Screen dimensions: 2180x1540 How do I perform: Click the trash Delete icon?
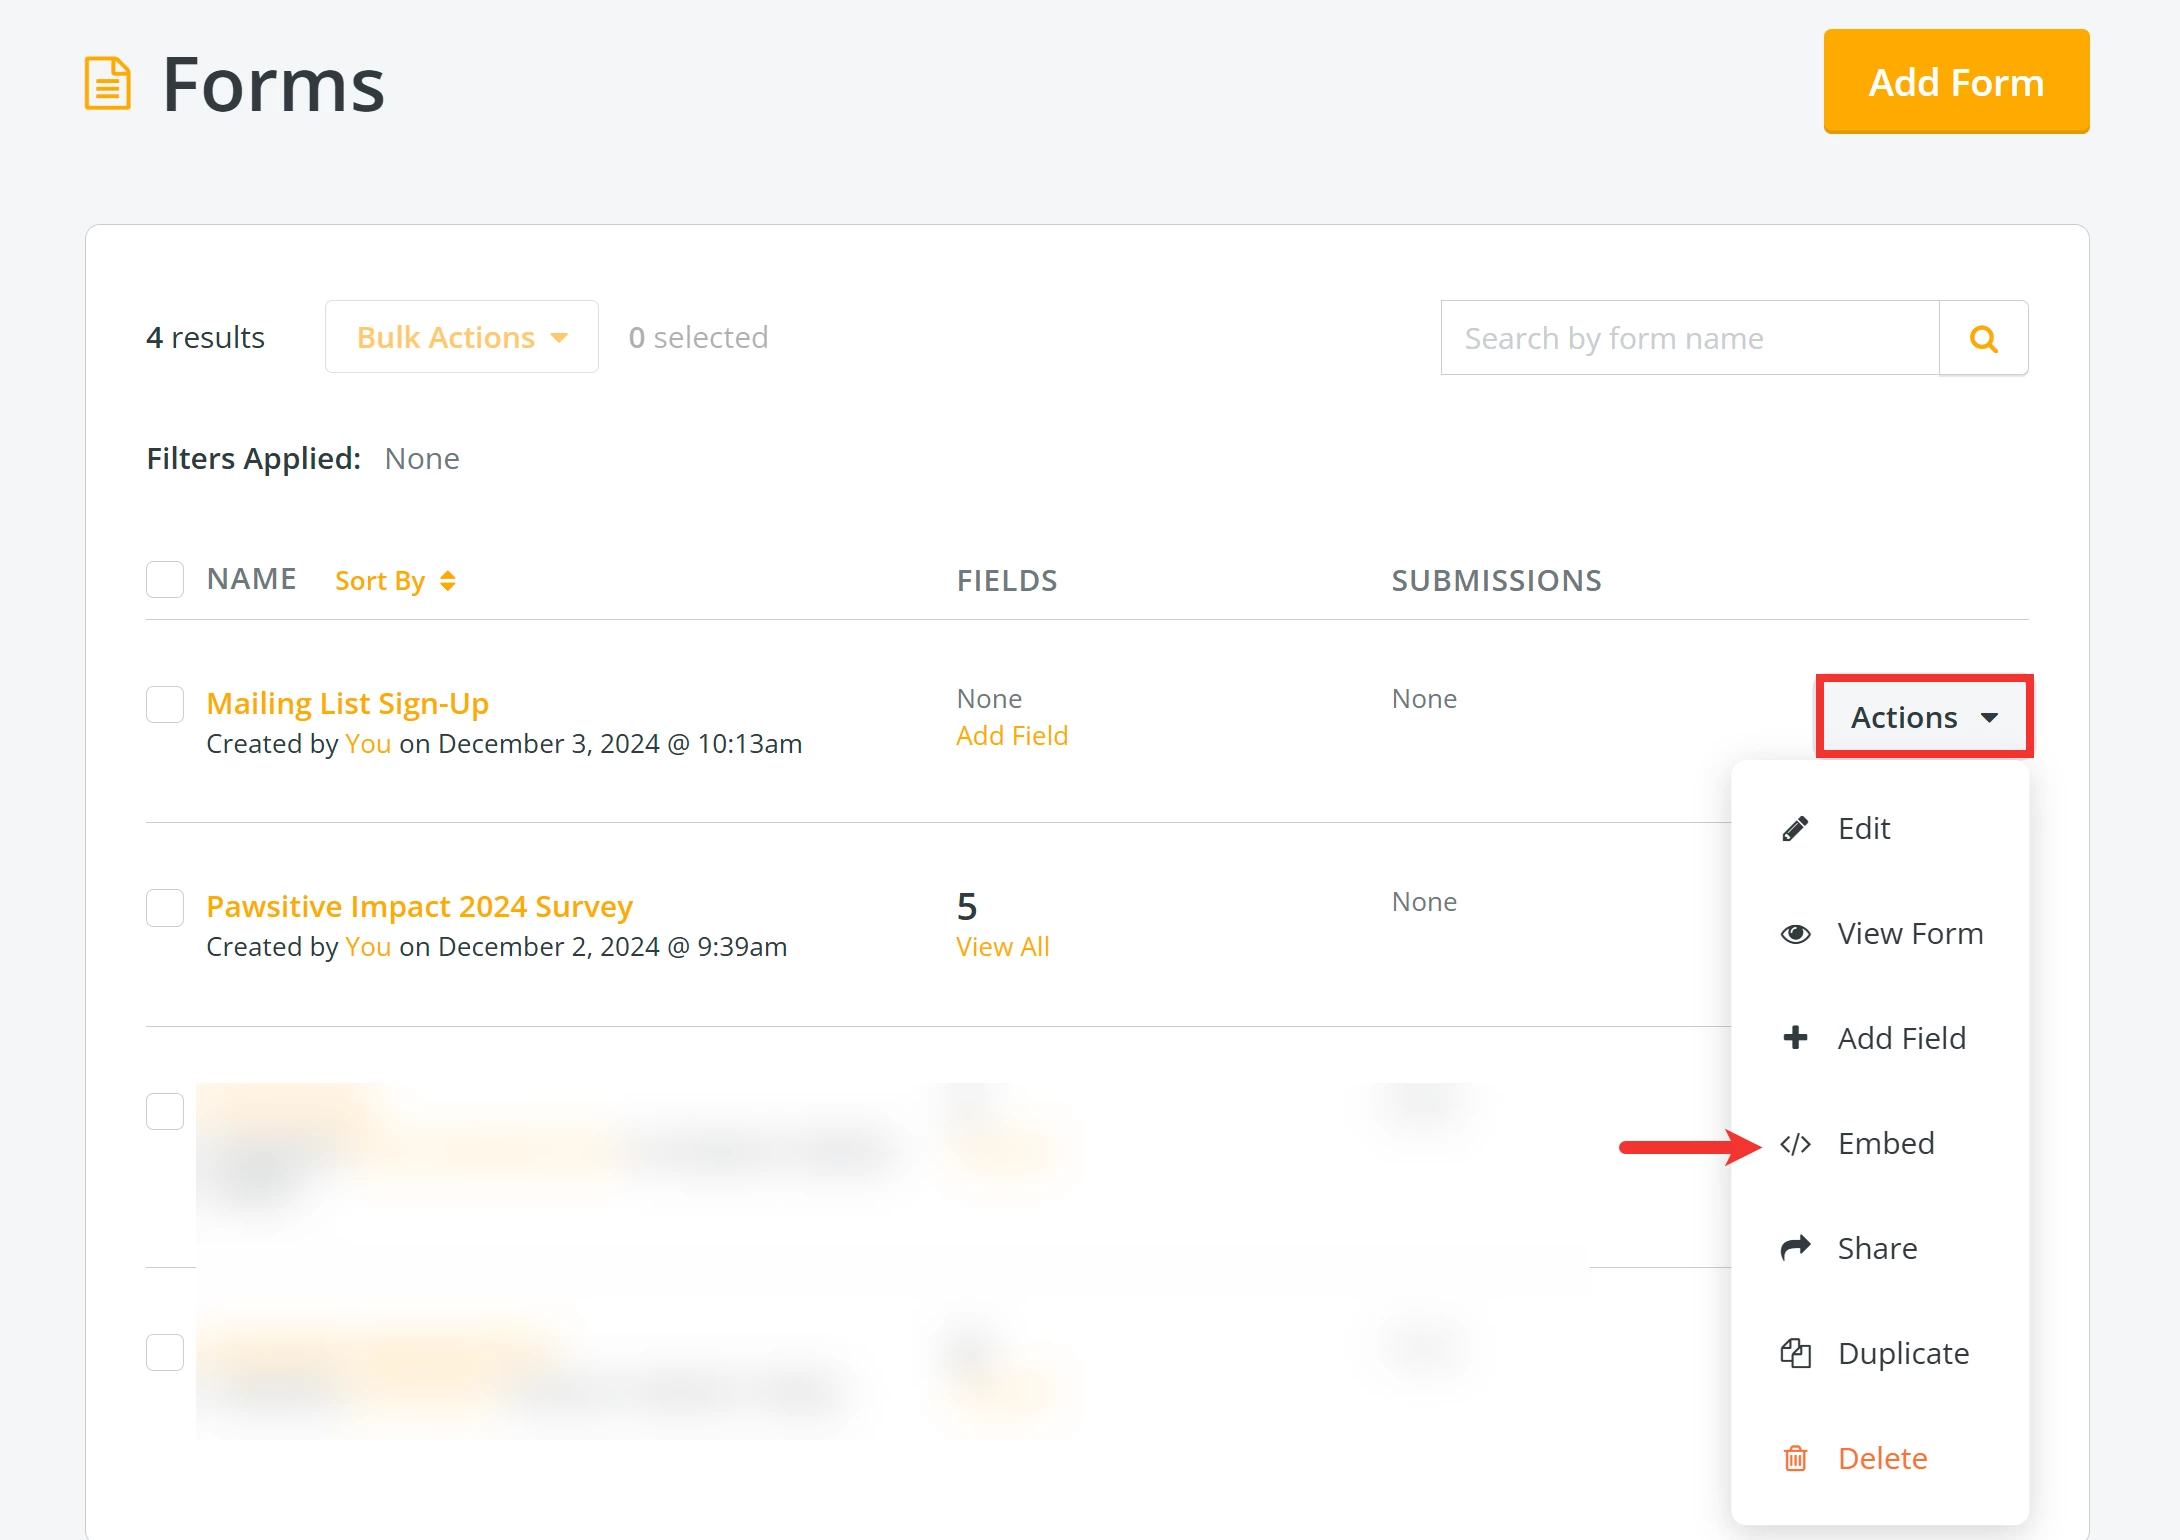click(1795, 1459)
